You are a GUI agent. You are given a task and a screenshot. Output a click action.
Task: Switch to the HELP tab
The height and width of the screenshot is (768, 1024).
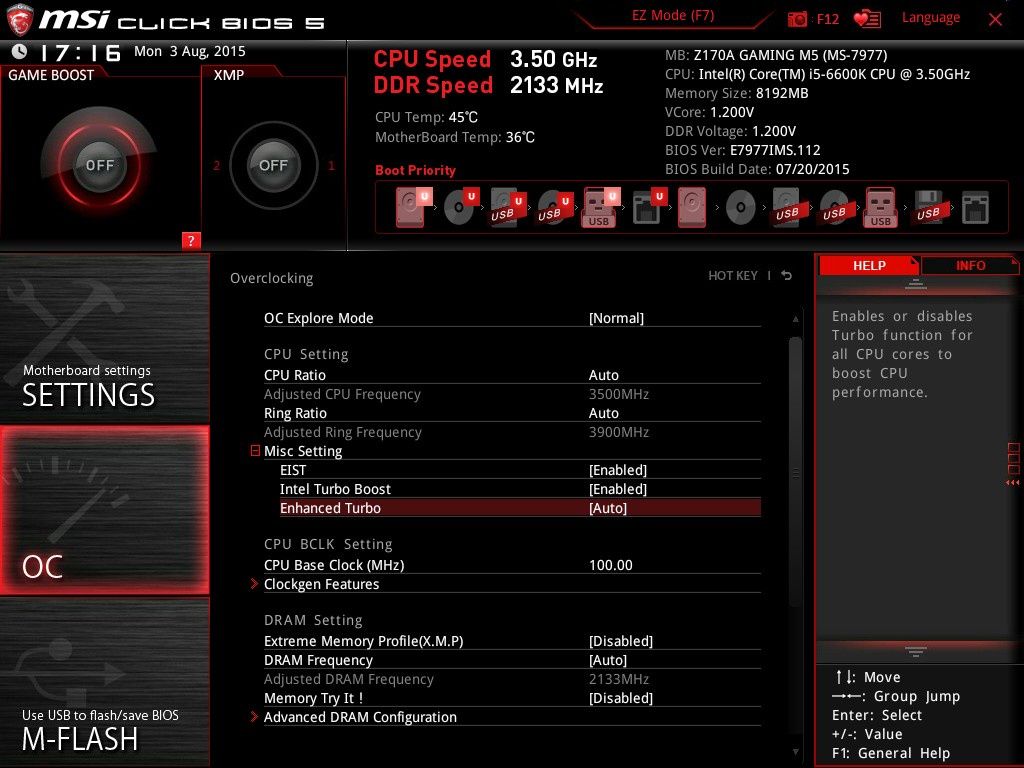[869, 266]
